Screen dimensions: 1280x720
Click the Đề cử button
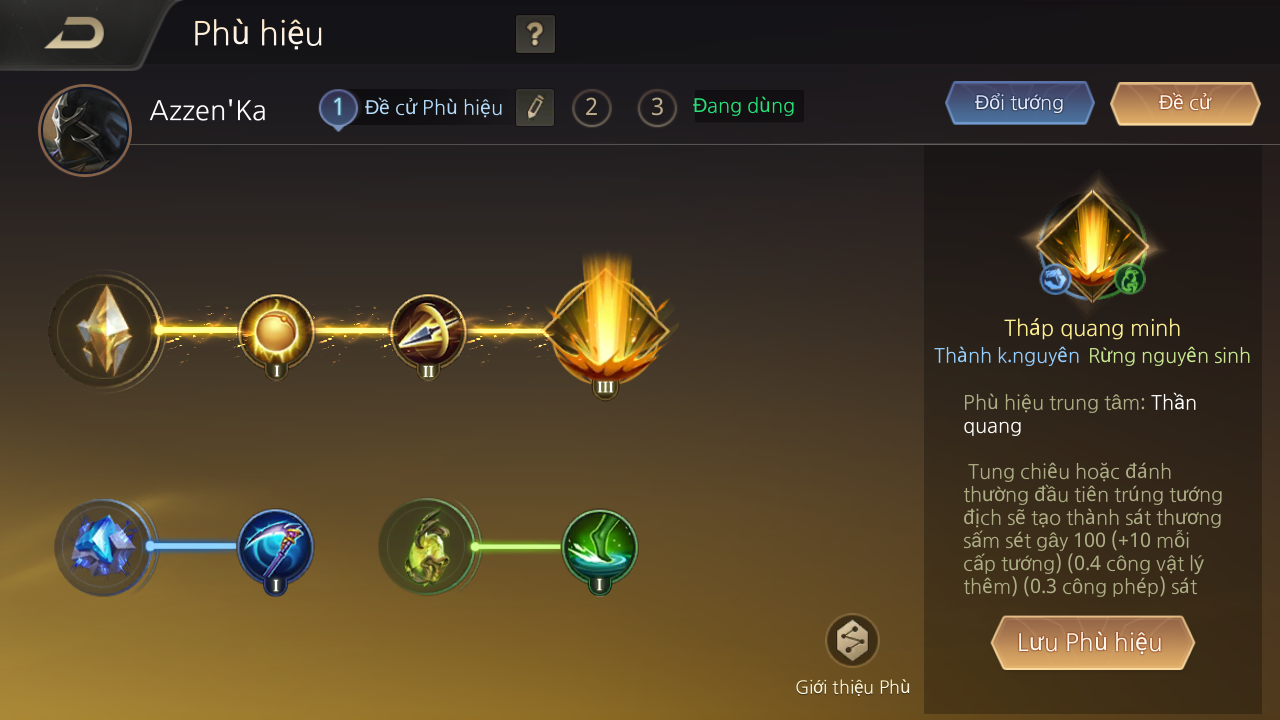(x=1185, y=103)
